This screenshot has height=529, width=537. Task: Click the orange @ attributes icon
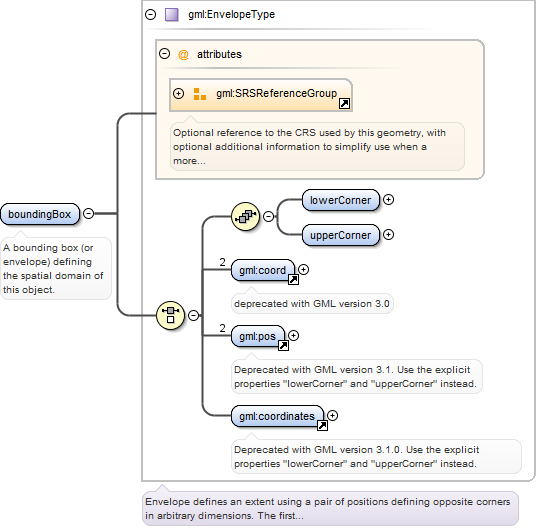click(184, 54)
